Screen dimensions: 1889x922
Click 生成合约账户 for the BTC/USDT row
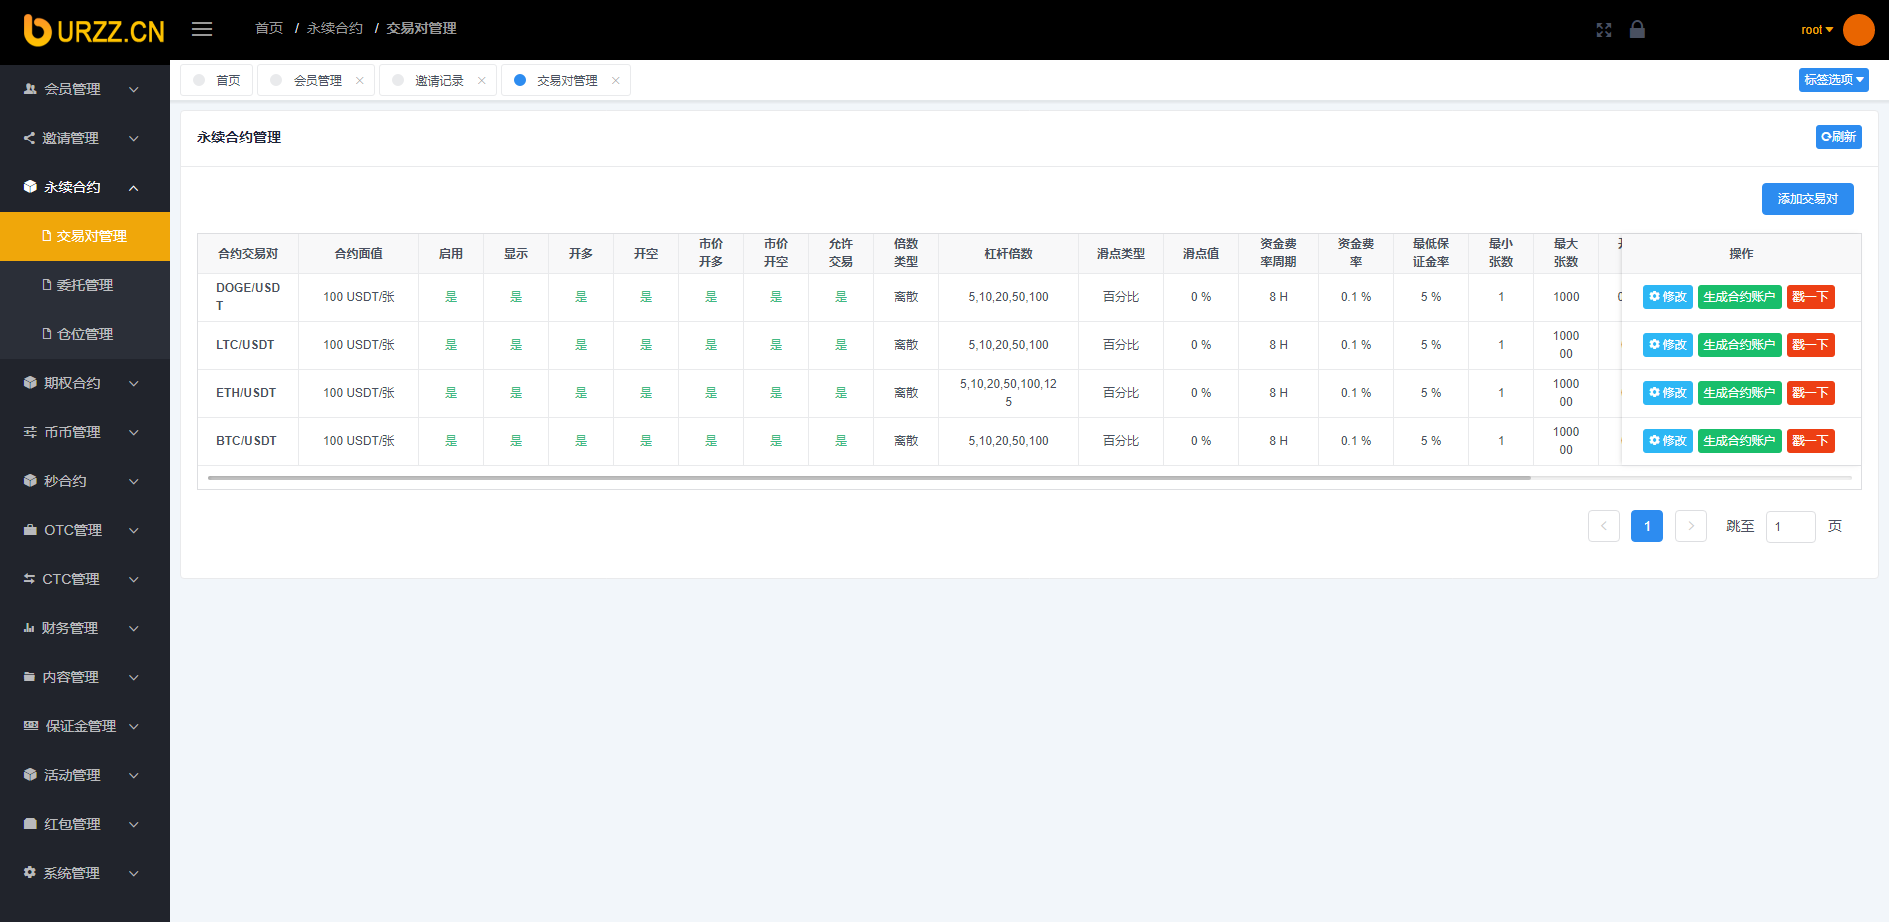[x=1739, y=441]
